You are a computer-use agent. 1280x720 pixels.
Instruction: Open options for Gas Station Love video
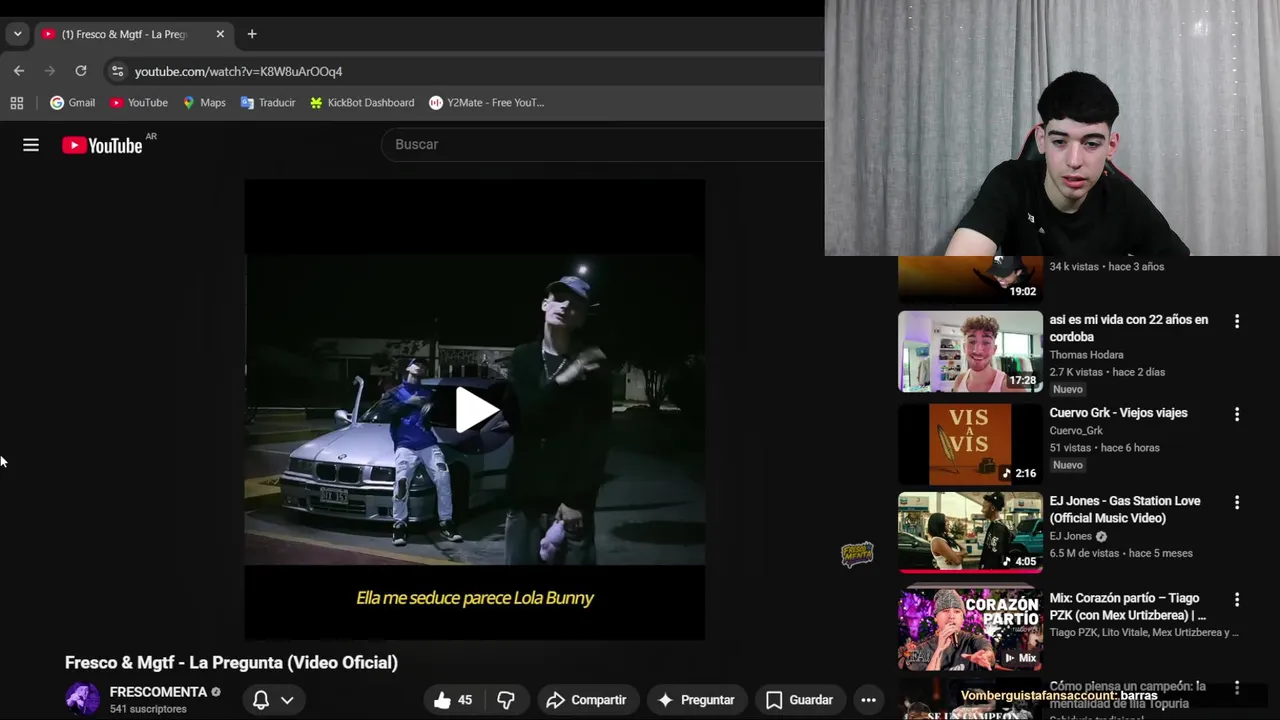coord(1237,502)
